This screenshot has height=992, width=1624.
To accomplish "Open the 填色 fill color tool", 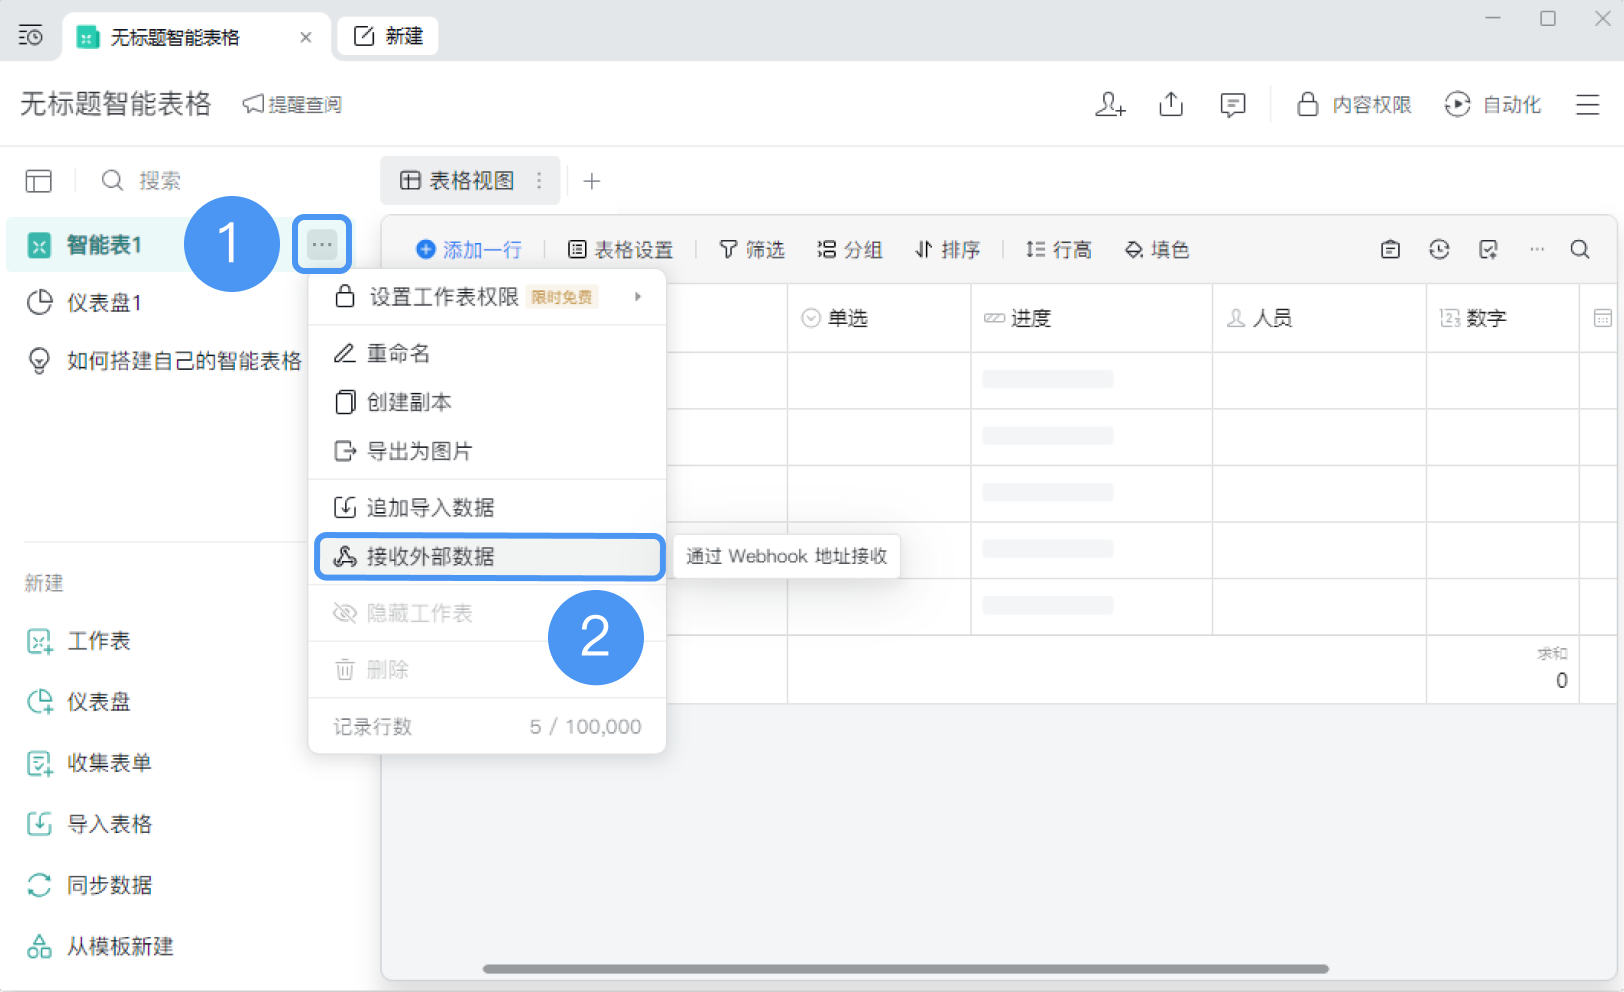I will click(1157, 249).
